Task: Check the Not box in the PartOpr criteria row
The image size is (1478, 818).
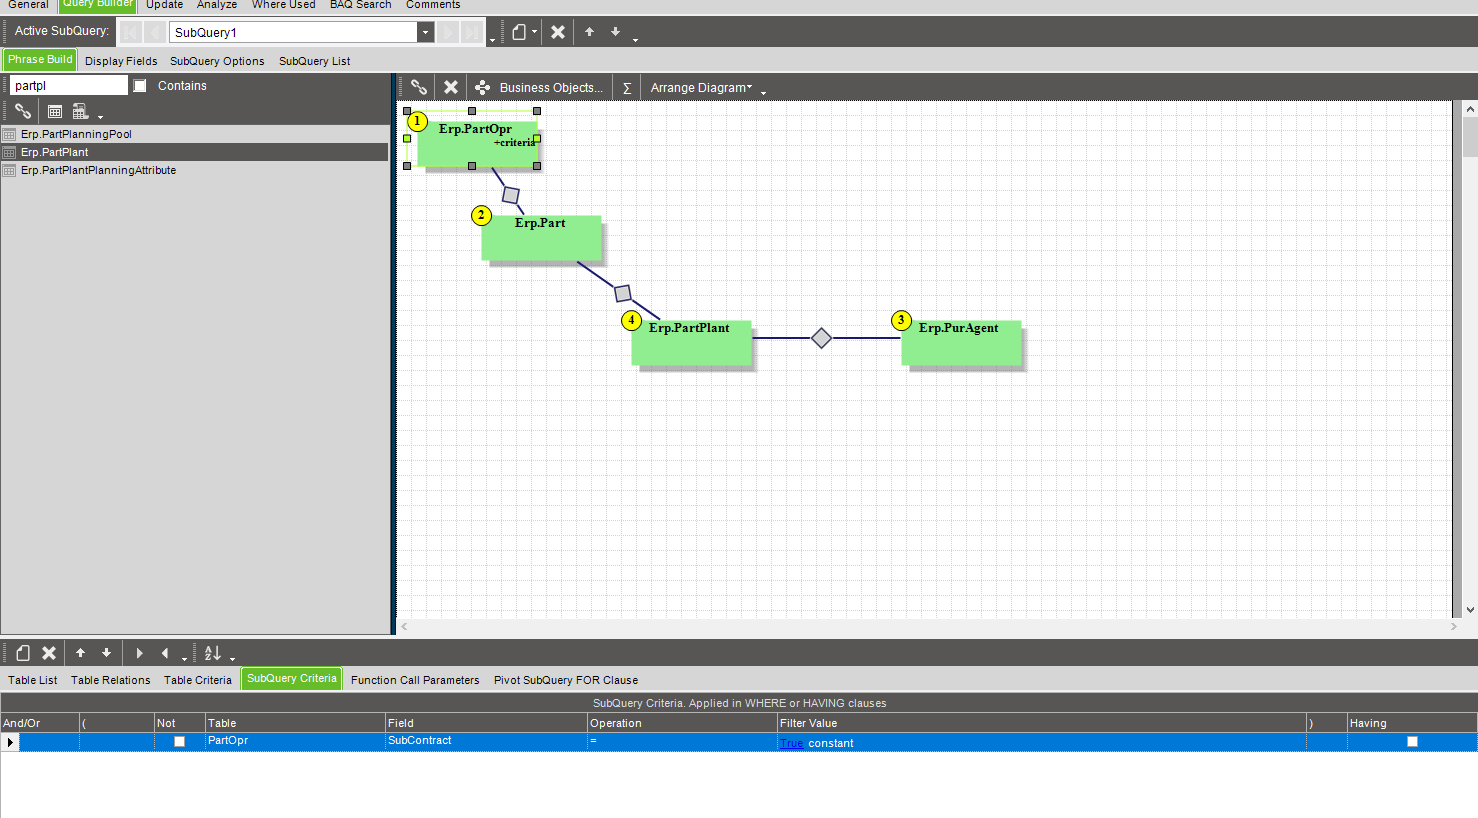Action: tap(180, 742)
